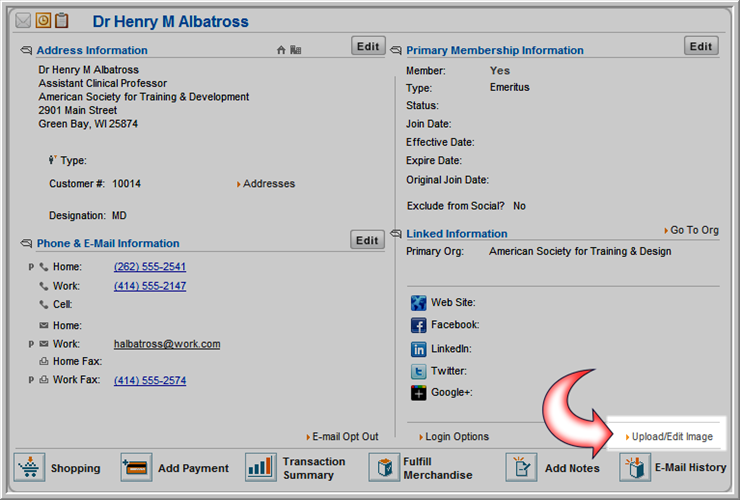Click the building address icon
This screenshot has height=500, width=740.
coord(296,50)
